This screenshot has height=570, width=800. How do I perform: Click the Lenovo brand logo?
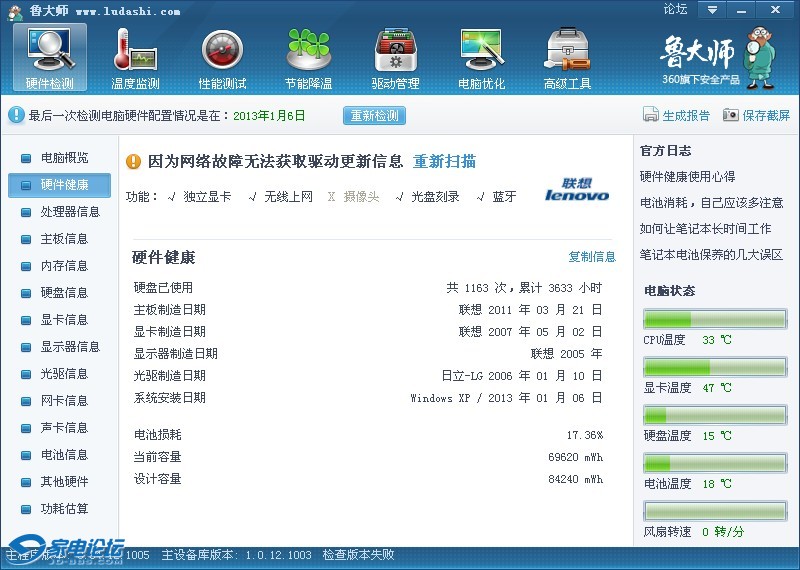(577, 190)
